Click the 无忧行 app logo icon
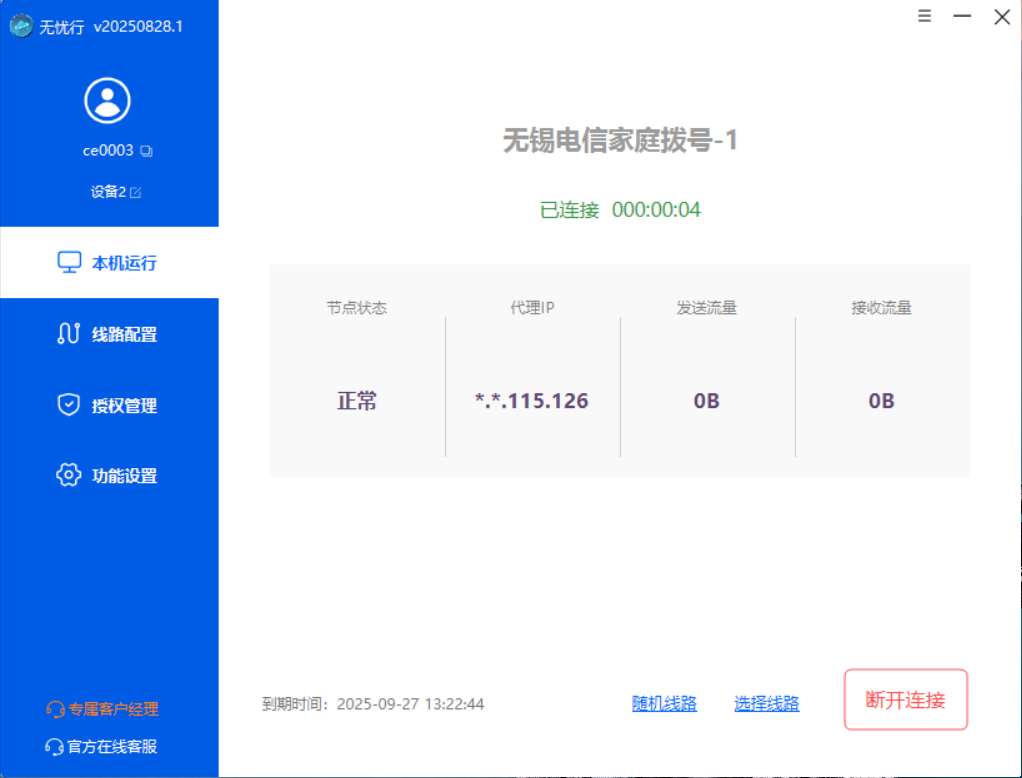The height and width of the screenshot is (778, 1022). (x=21, y=27)
